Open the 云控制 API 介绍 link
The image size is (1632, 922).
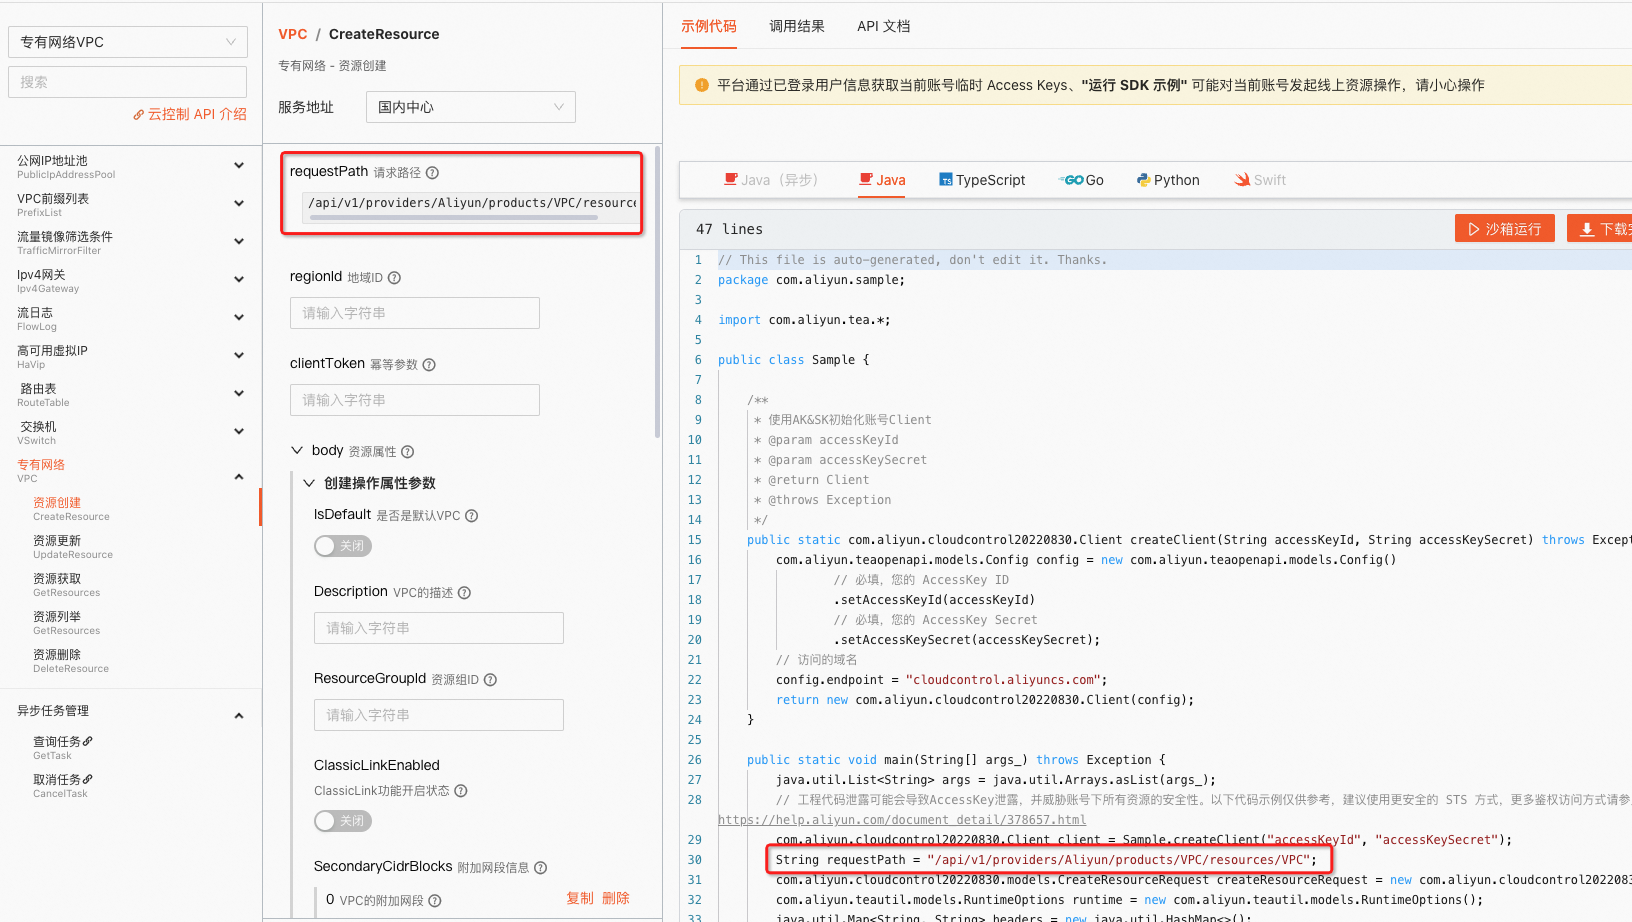(x=190, y=114)
